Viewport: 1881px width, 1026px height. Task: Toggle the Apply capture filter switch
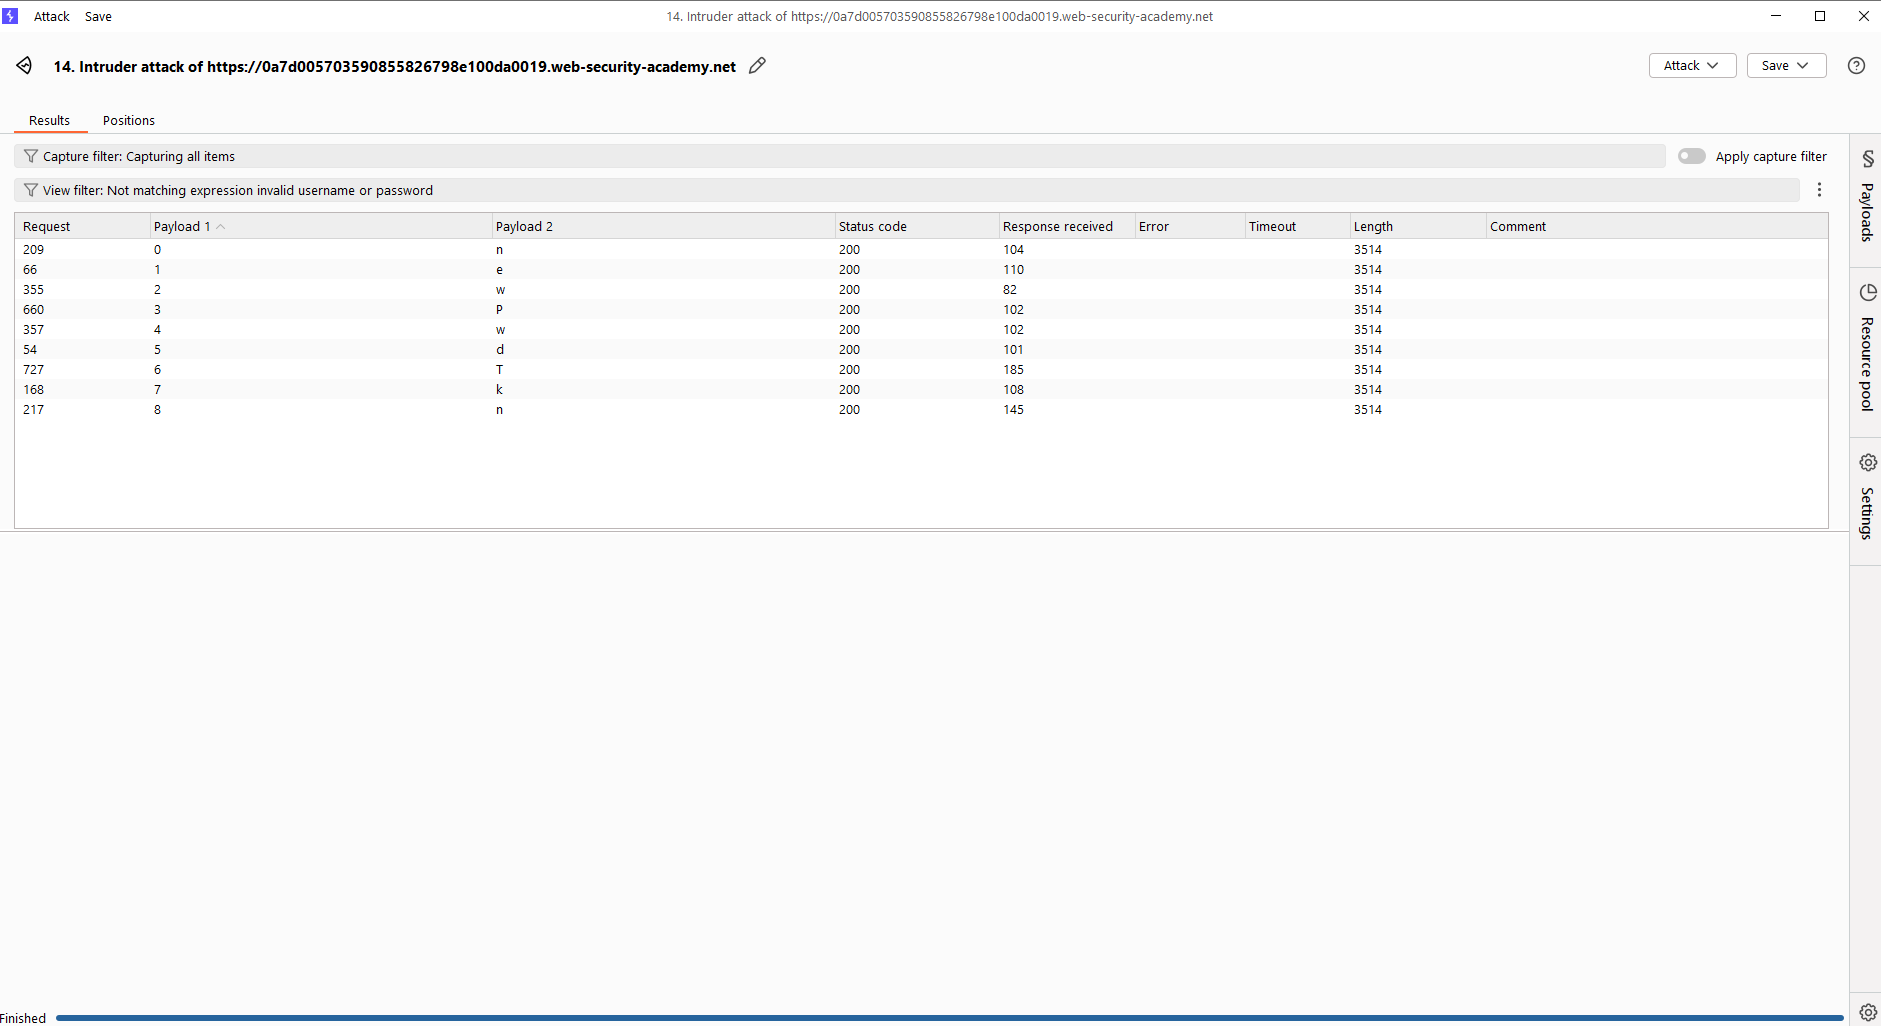coord(1691,156)
